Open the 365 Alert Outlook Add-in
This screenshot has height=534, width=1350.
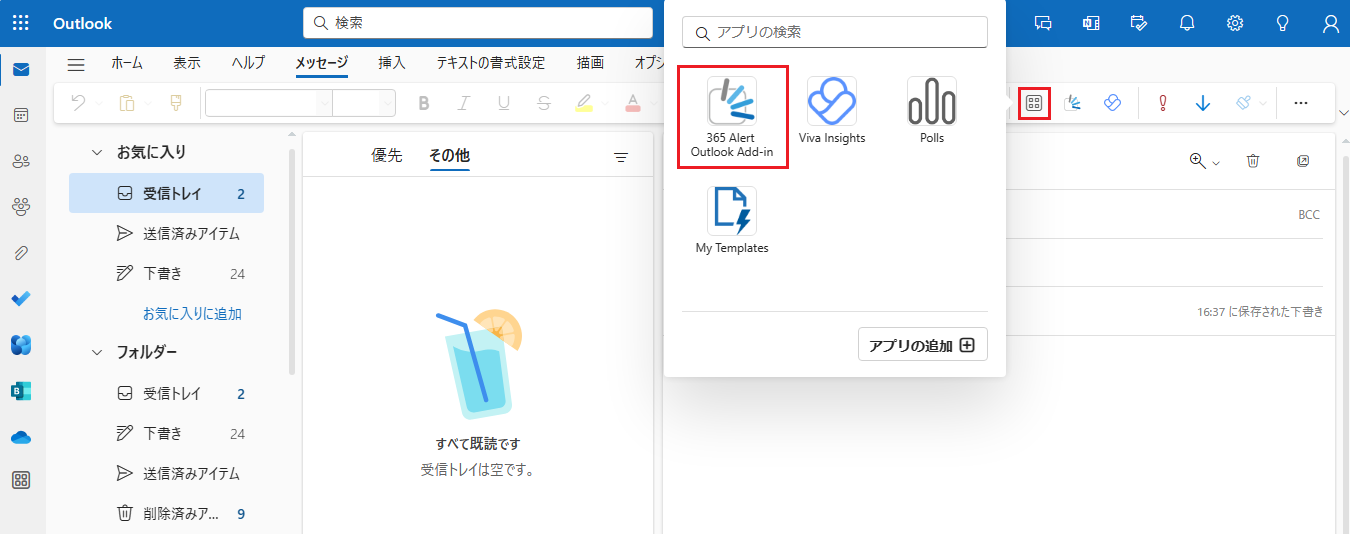click(x=732, y=116)
